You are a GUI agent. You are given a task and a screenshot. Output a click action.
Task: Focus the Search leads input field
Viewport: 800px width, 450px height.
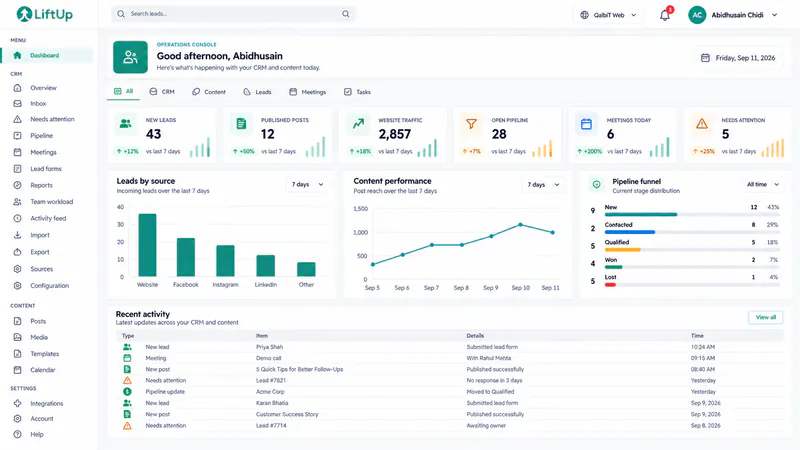coord(233,14)
